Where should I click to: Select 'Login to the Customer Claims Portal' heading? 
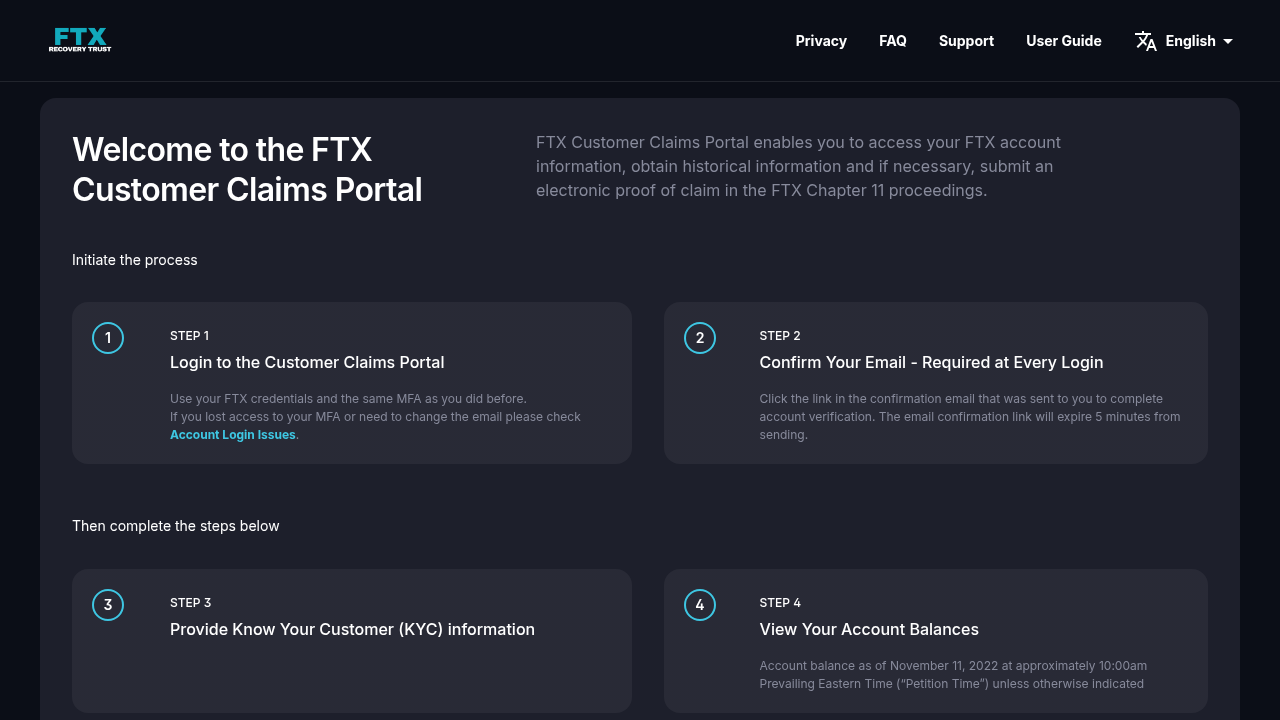coord(307,362)
